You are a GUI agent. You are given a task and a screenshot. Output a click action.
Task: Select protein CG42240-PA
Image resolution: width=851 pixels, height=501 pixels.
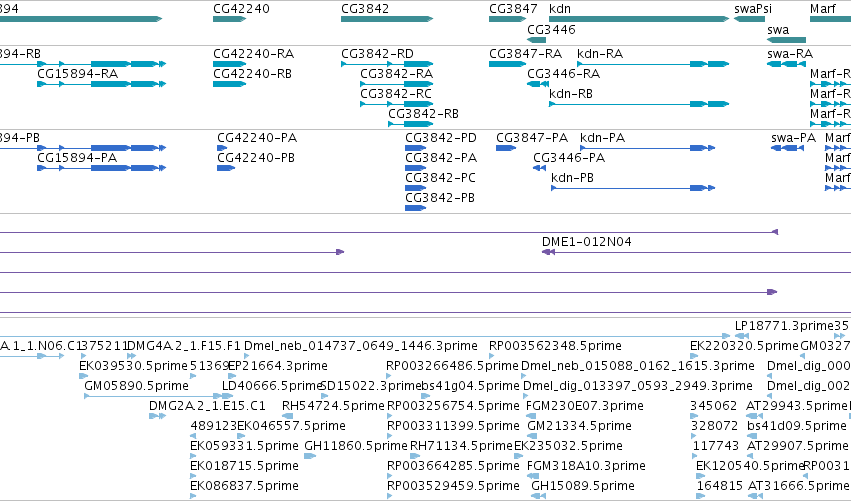click(x=257, y=138)
